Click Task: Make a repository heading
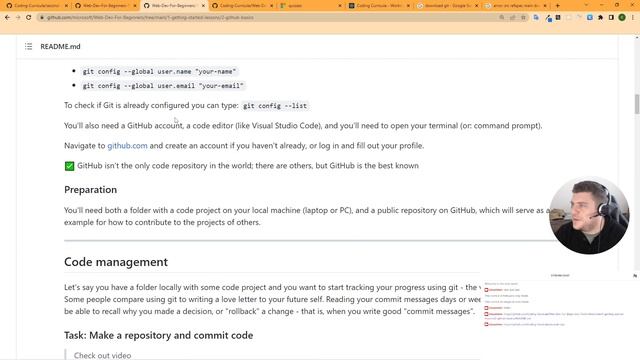 coord(158,336)
